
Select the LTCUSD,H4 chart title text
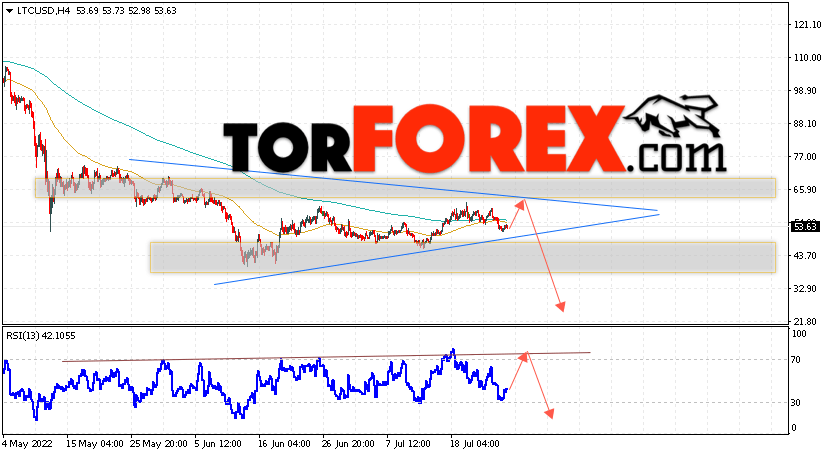44,11
